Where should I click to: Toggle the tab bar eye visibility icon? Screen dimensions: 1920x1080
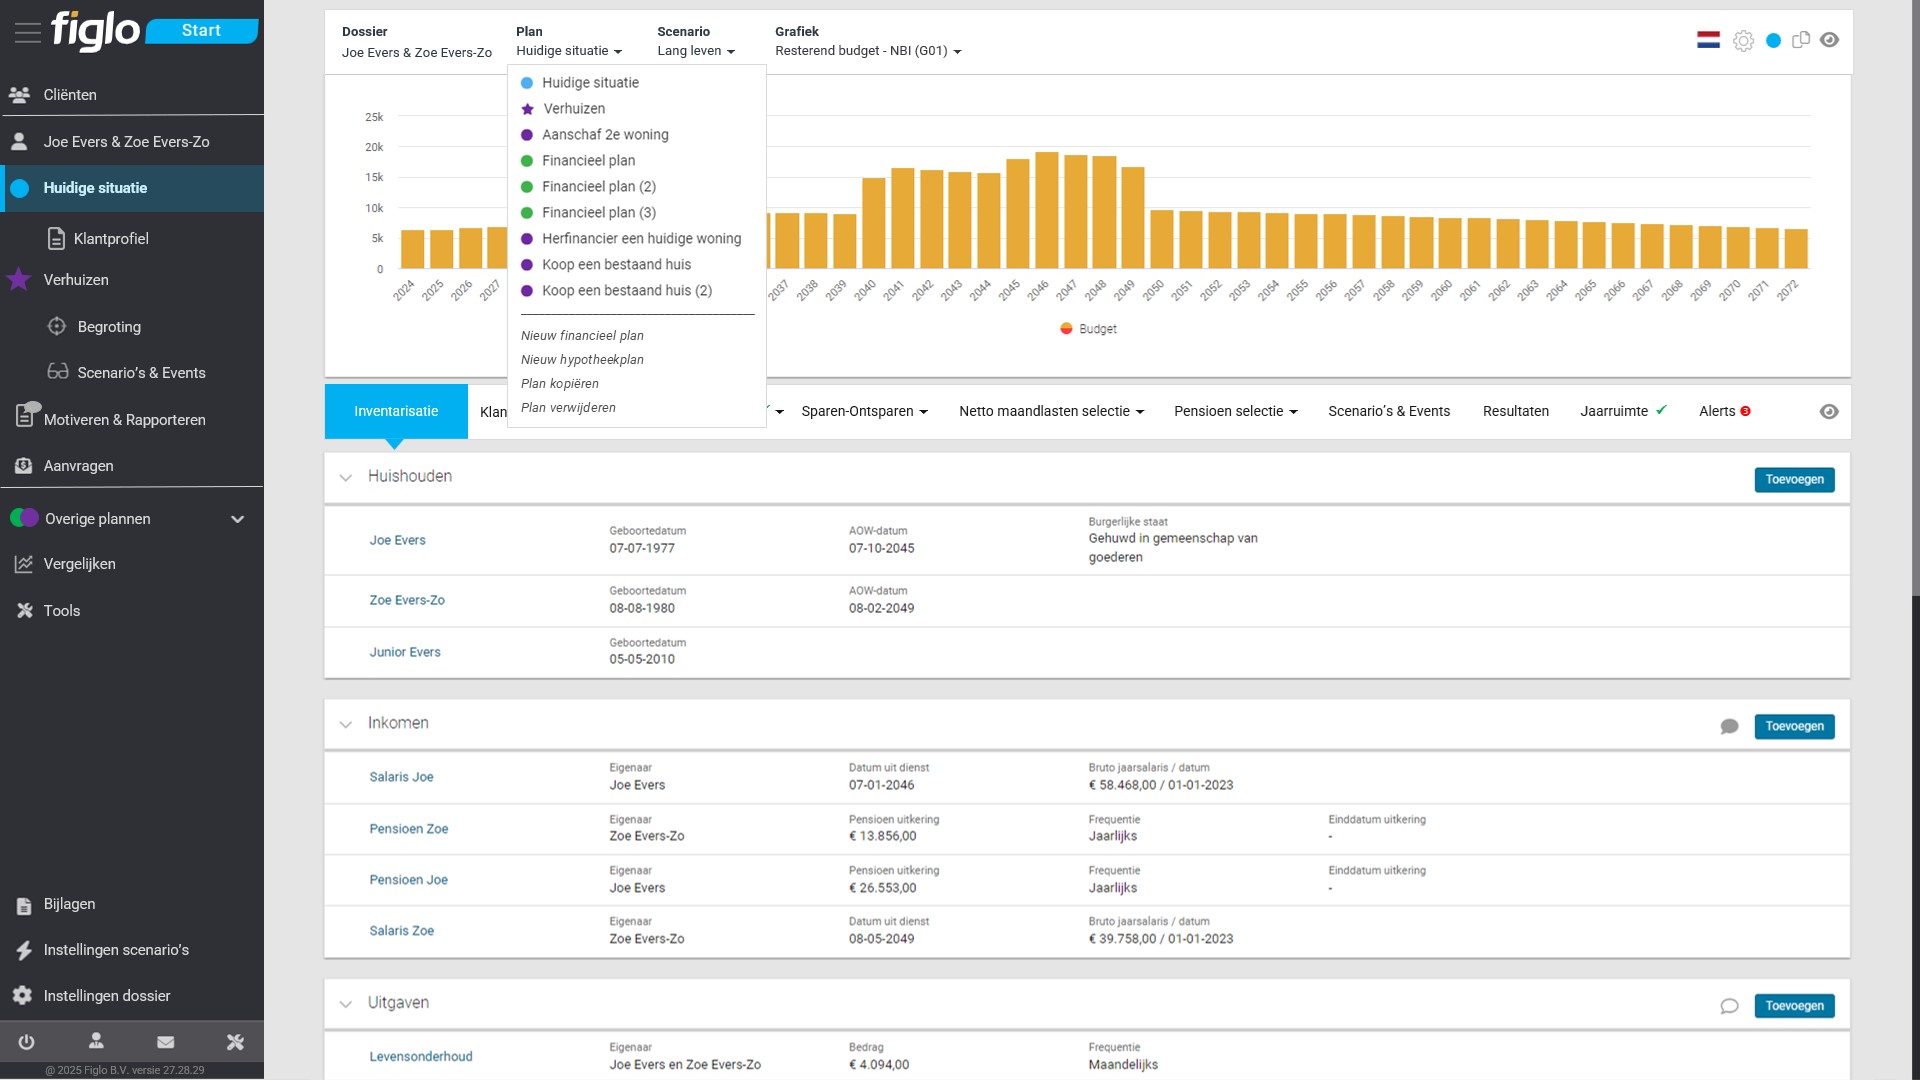pyautogui.click(x=1829, y=412)
